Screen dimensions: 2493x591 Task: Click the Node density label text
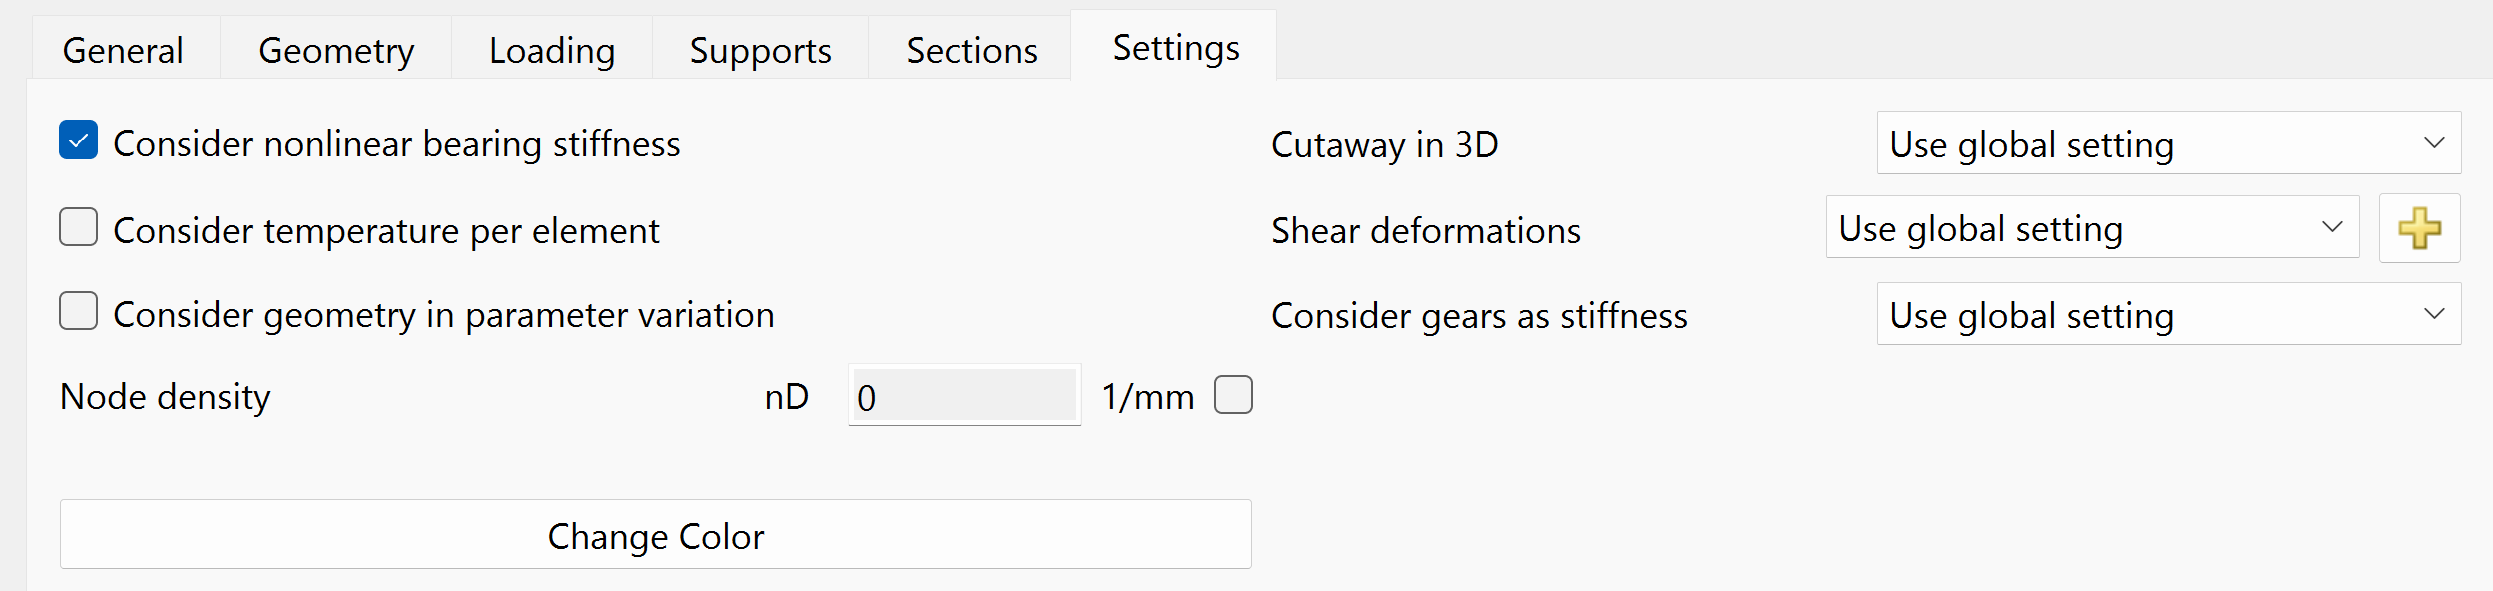[x=165, y=397]
